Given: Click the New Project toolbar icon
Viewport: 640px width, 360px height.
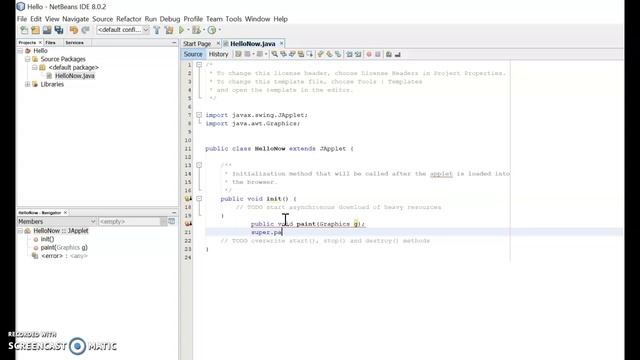Looking at the screenshot, I should [x=36, y=30].
